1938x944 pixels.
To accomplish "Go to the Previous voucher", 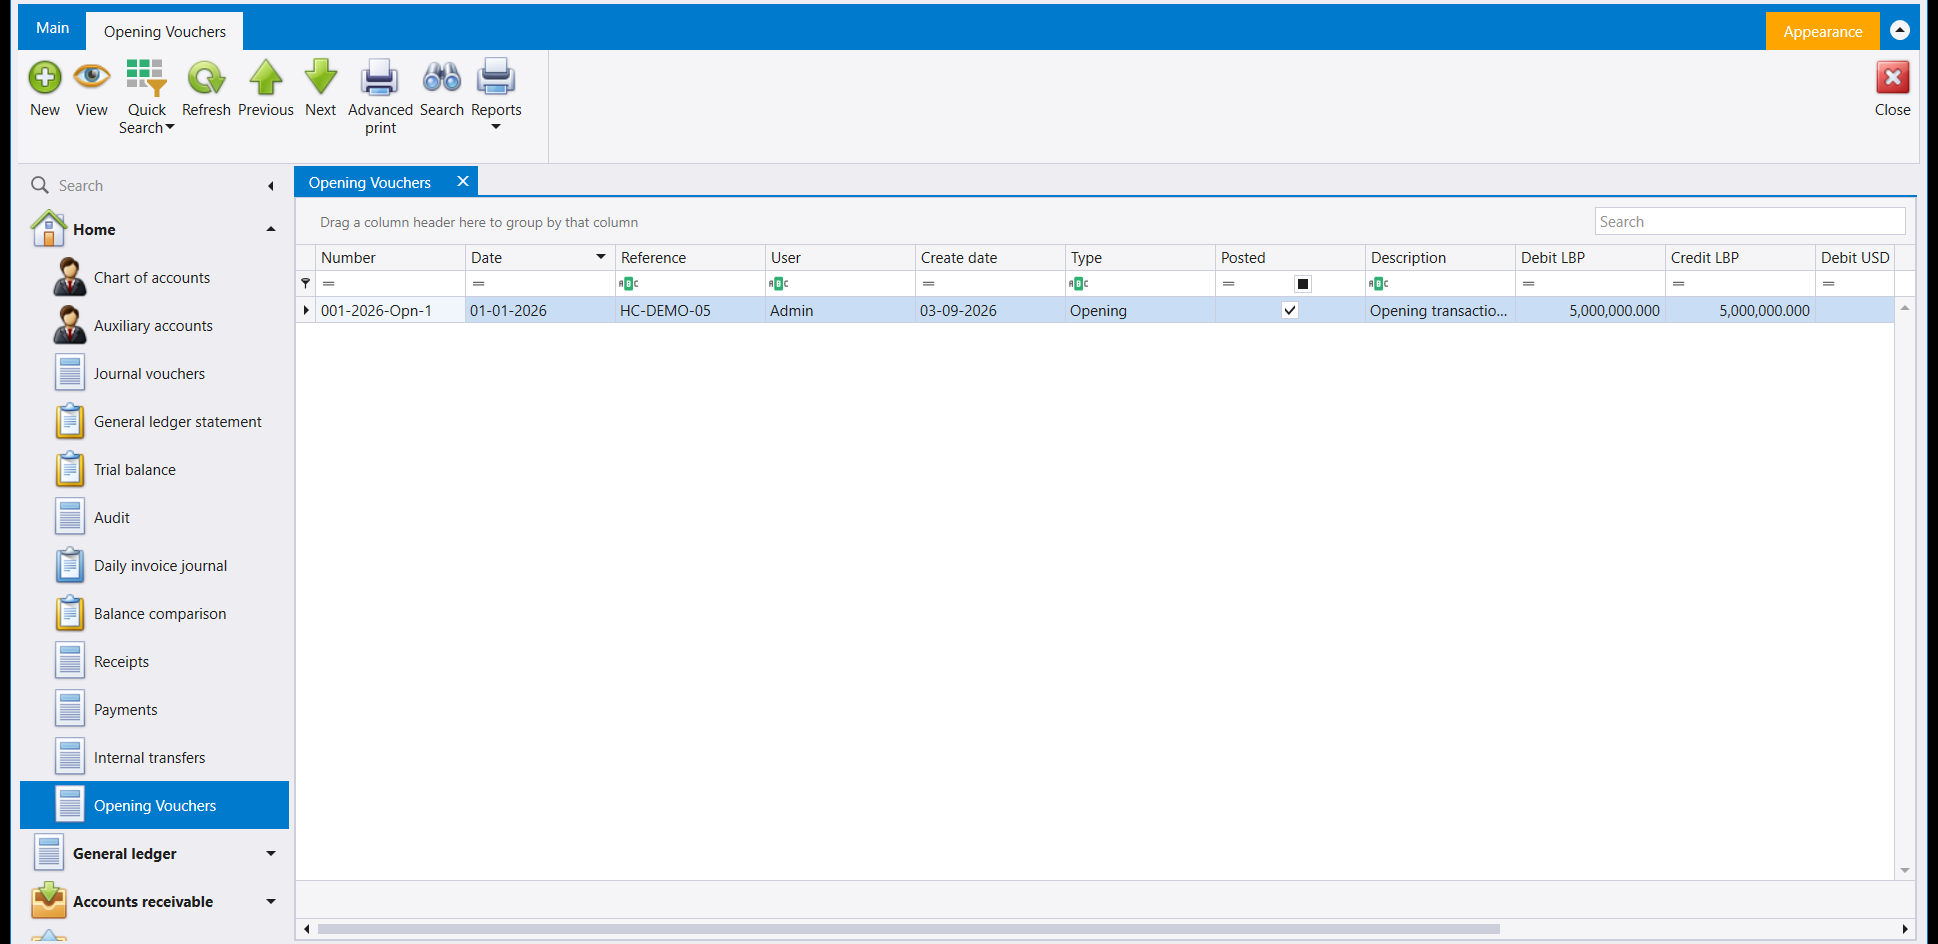I will click(x=266, y=89).
